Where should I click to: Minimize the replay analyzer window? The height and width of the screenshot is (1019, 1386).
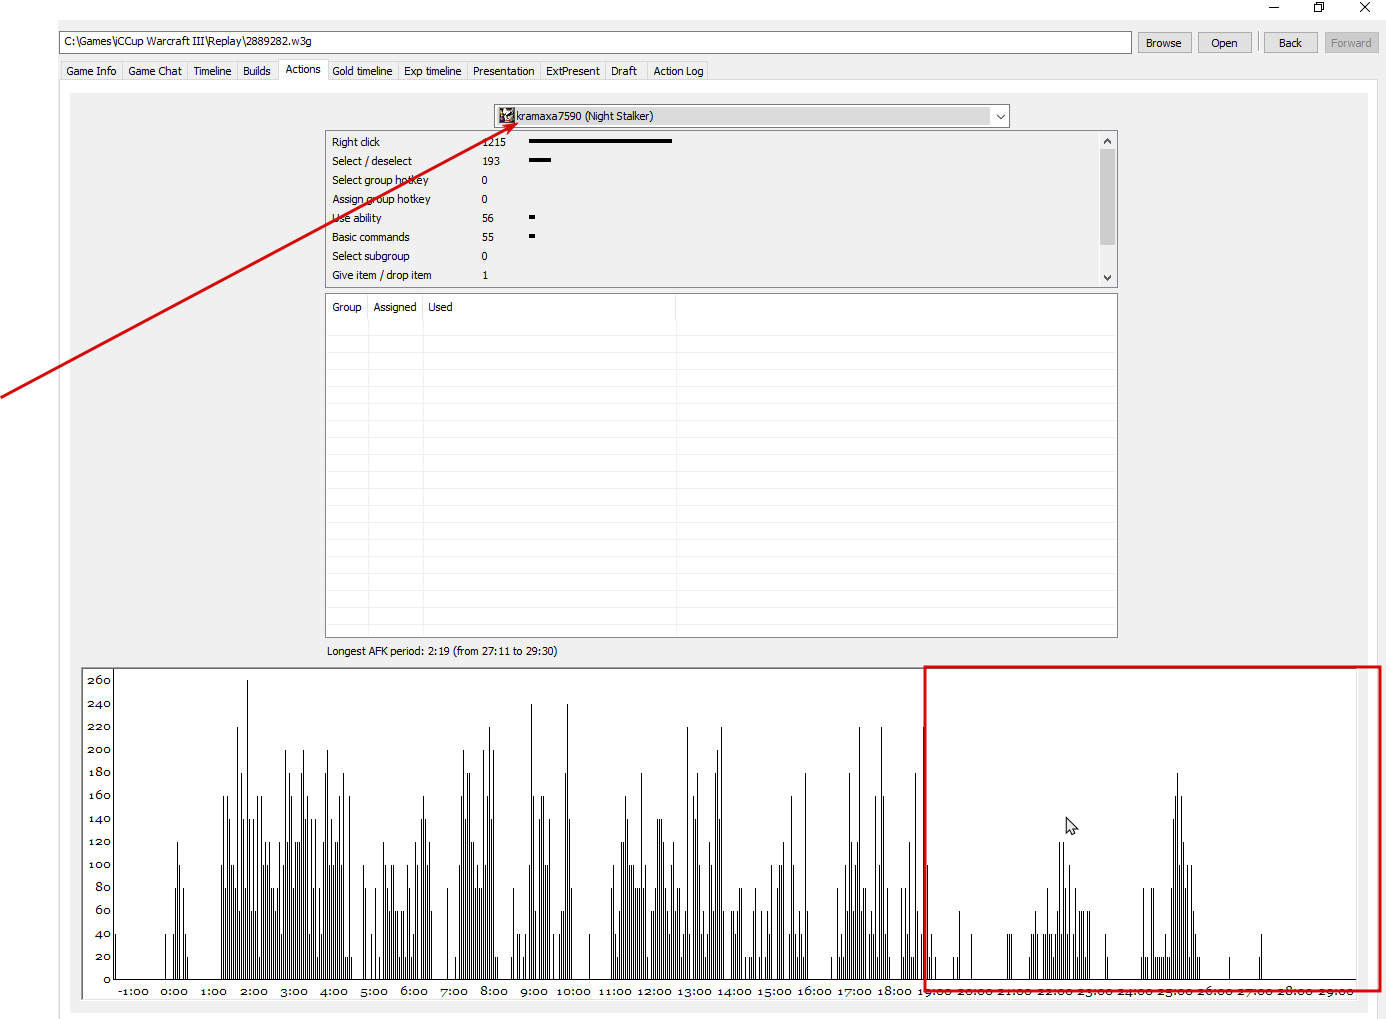[x=1274, y=7]
